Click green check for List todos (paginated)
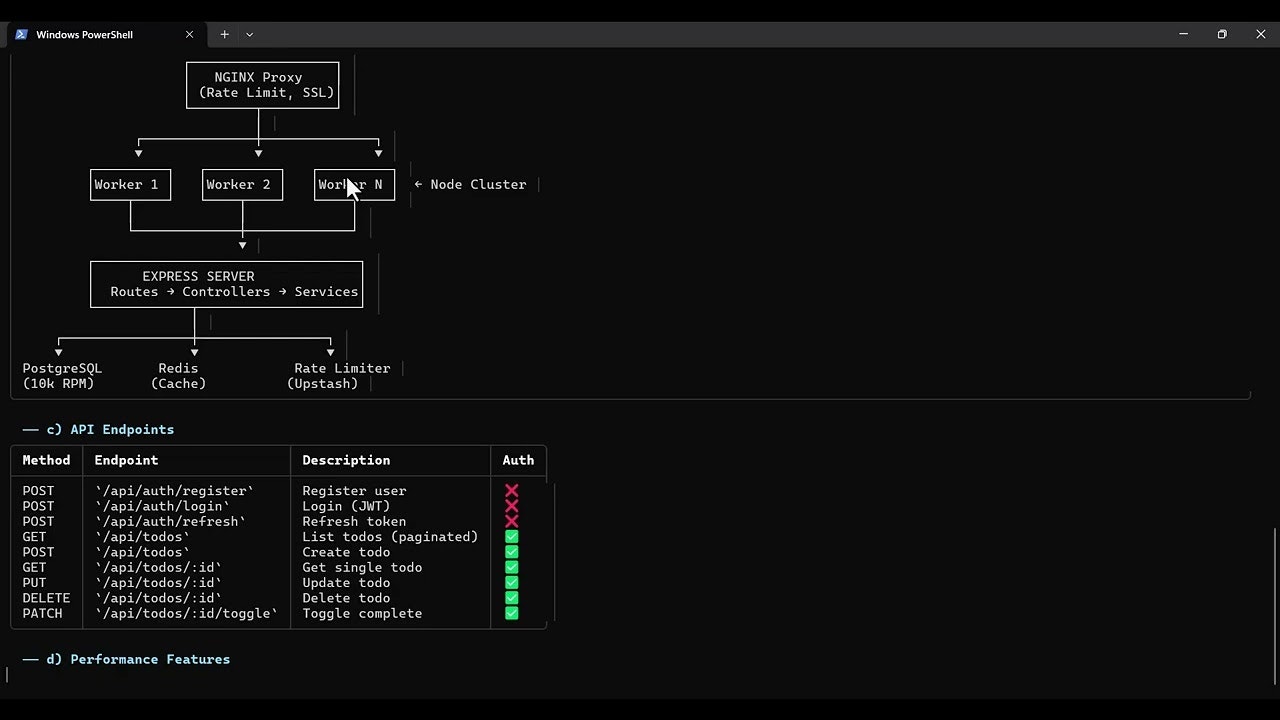 coord(512,537)
